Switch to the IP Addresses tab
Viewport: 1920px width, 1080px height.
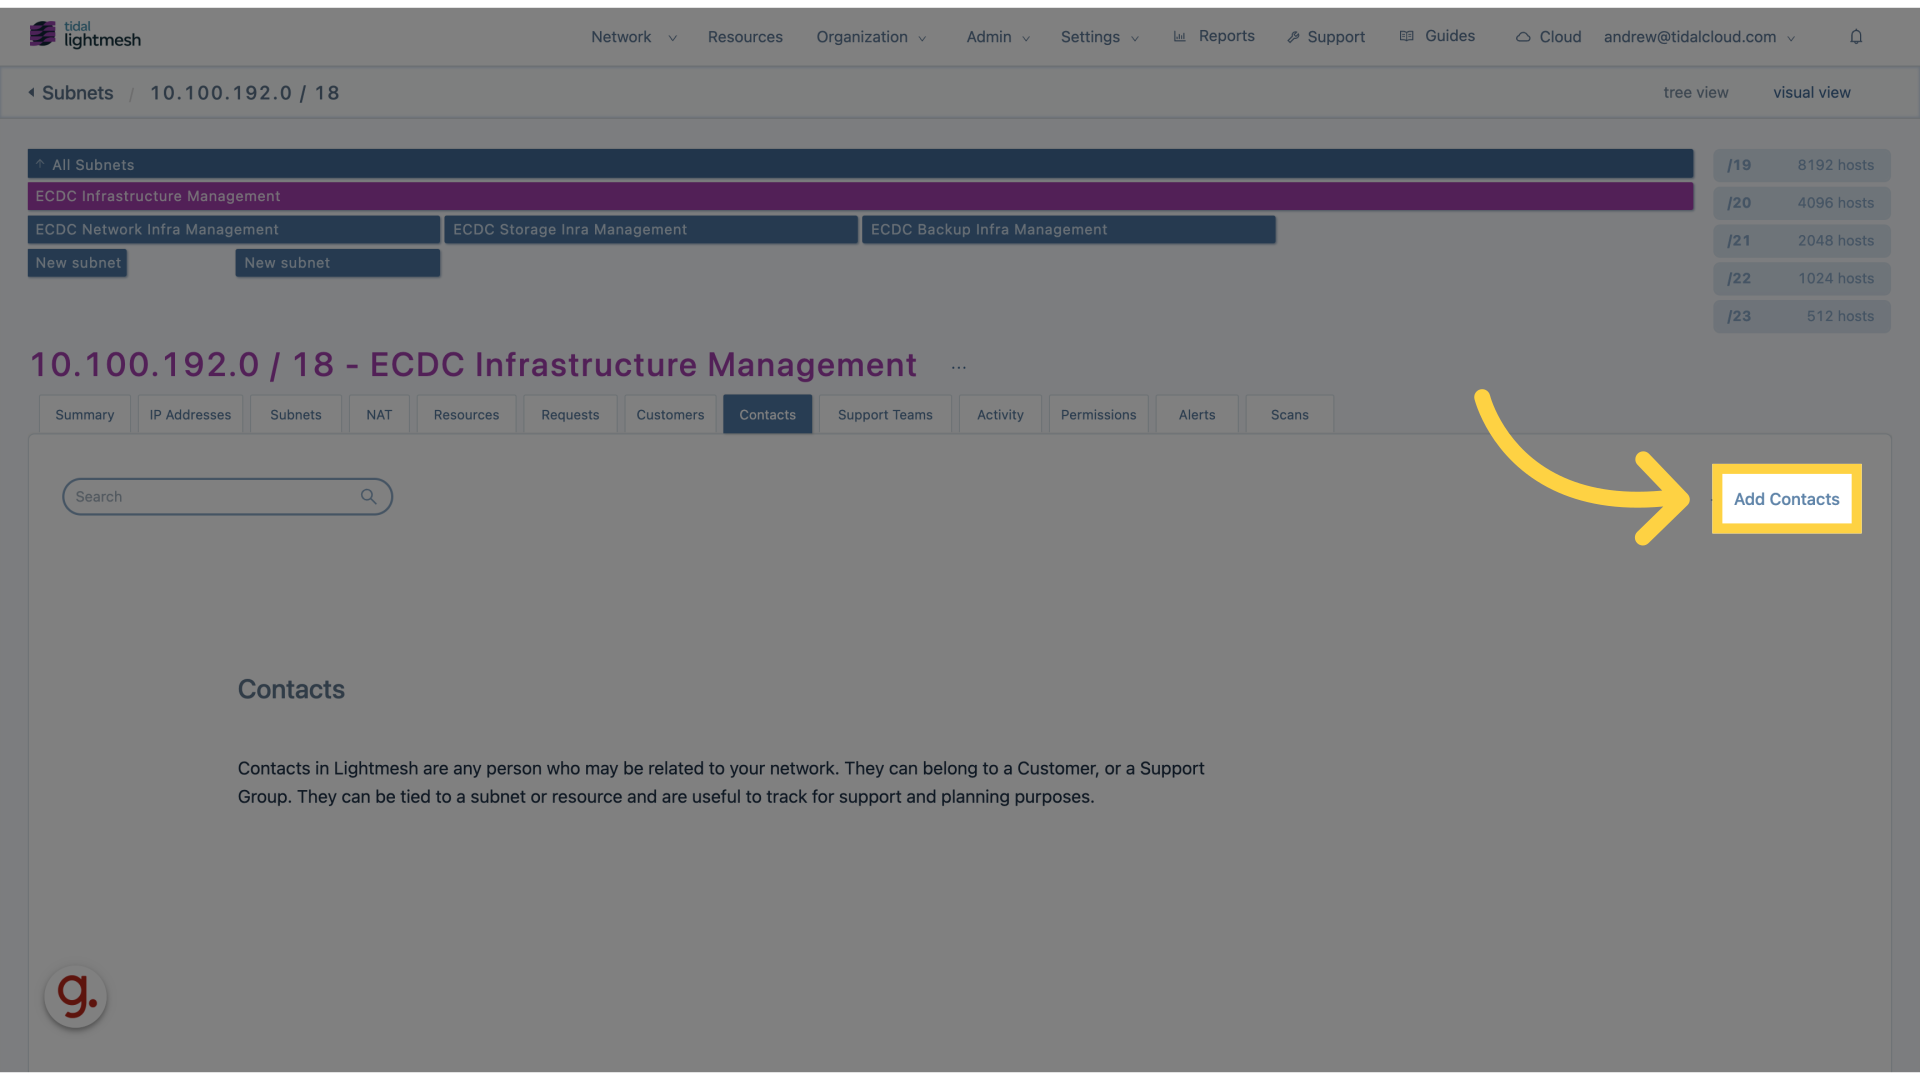(190, 415)
